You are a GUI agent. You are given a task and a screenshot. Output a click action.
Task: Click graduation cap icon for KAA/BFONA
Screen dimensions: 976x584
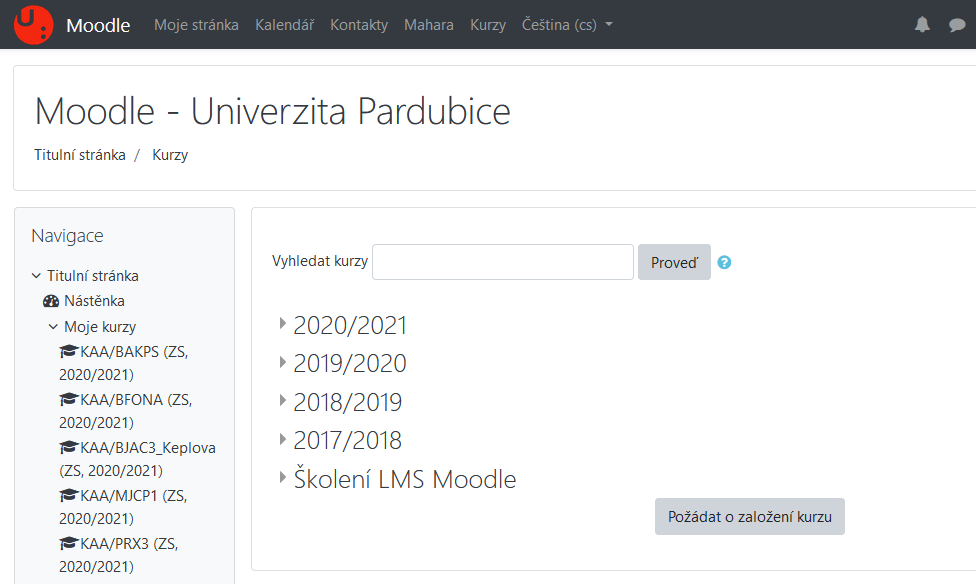[x=68, y=399]
